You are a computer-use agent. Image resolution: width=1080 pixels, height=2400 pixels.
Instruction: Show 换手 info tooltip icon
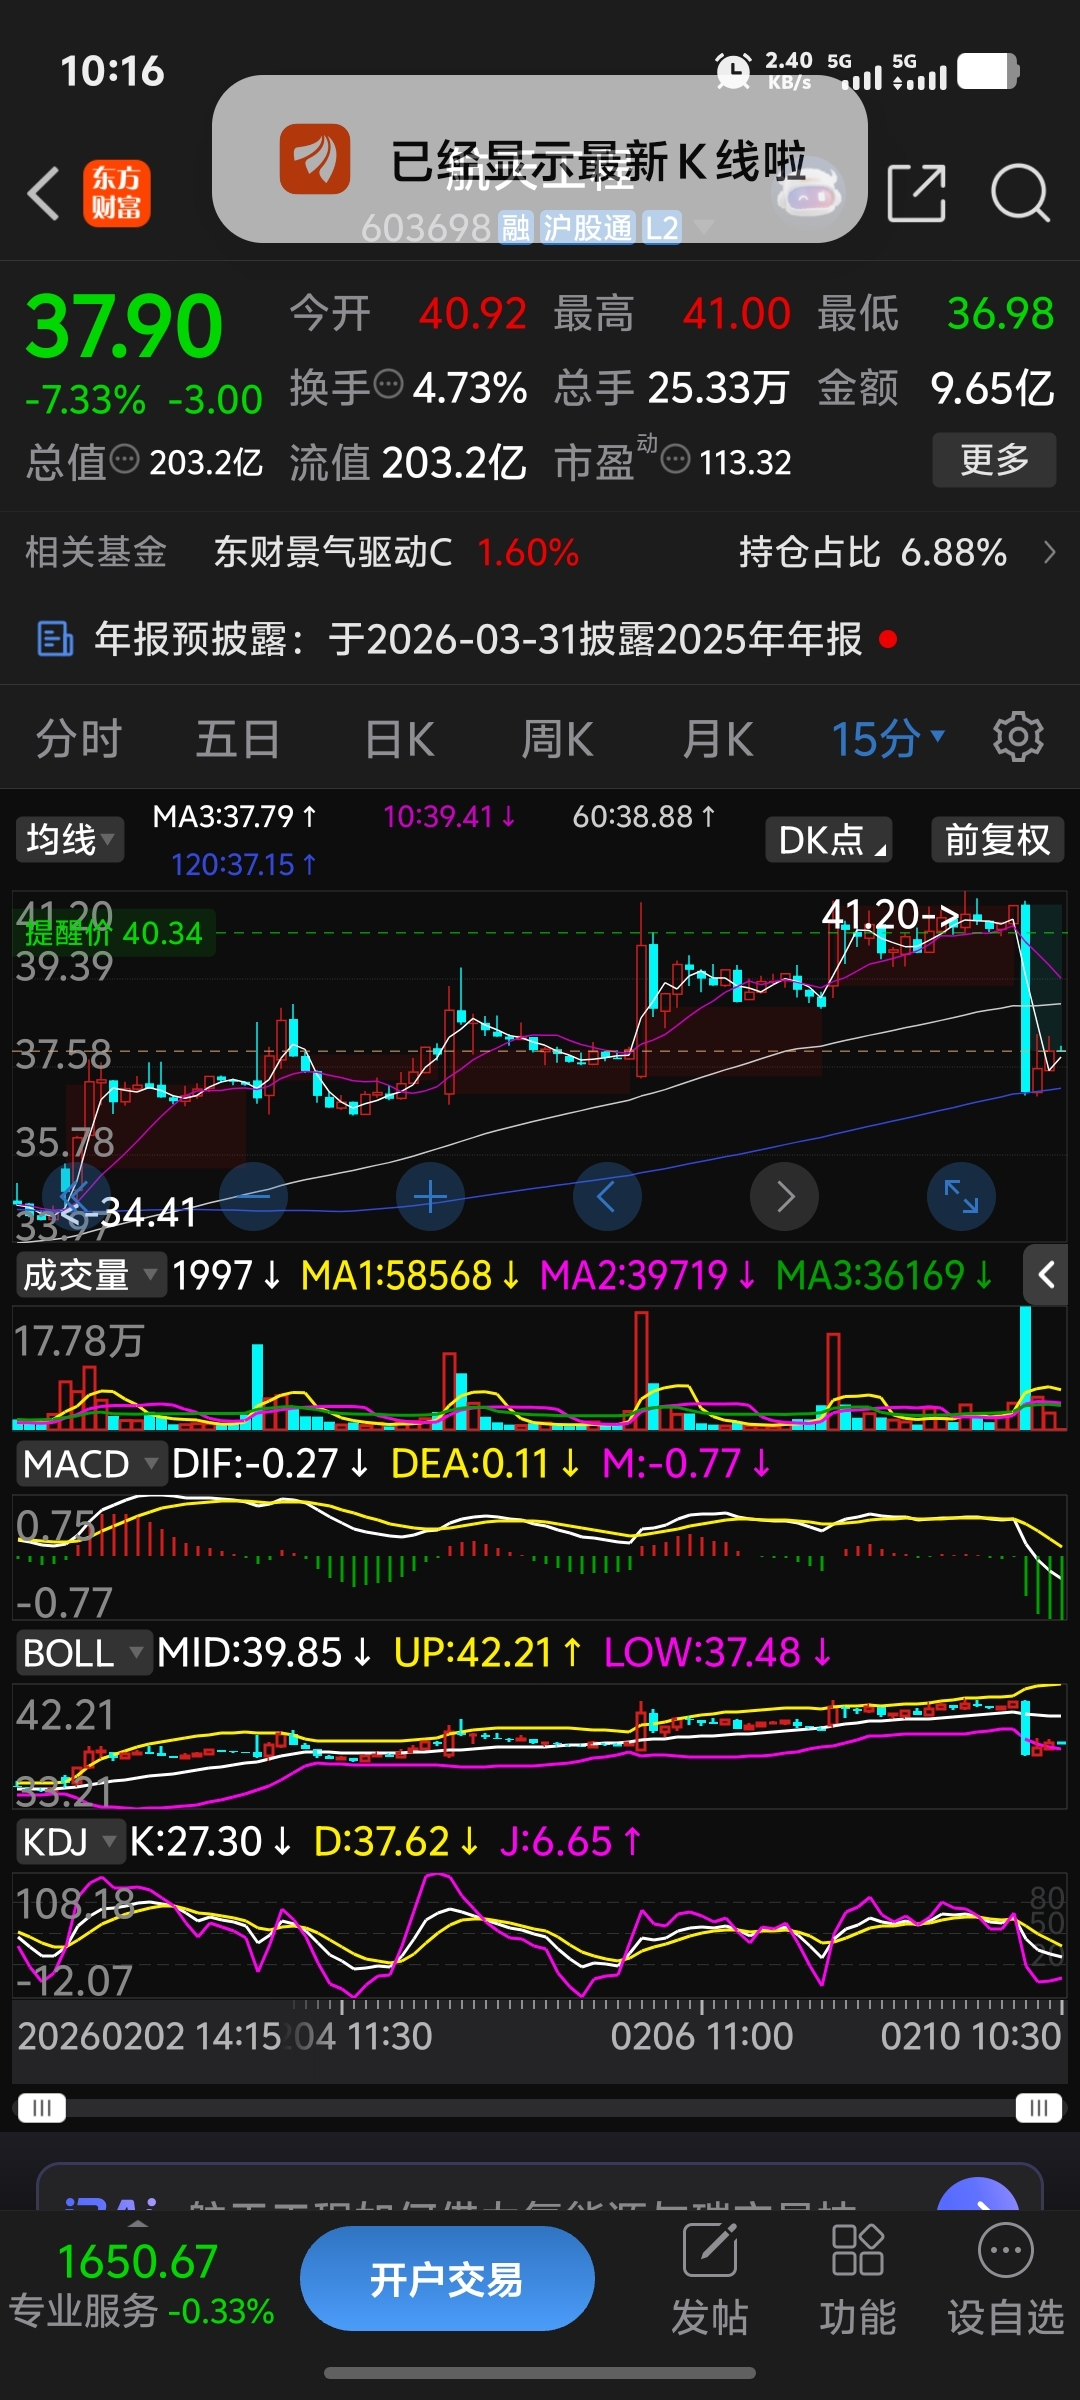[x=388, y=384]
